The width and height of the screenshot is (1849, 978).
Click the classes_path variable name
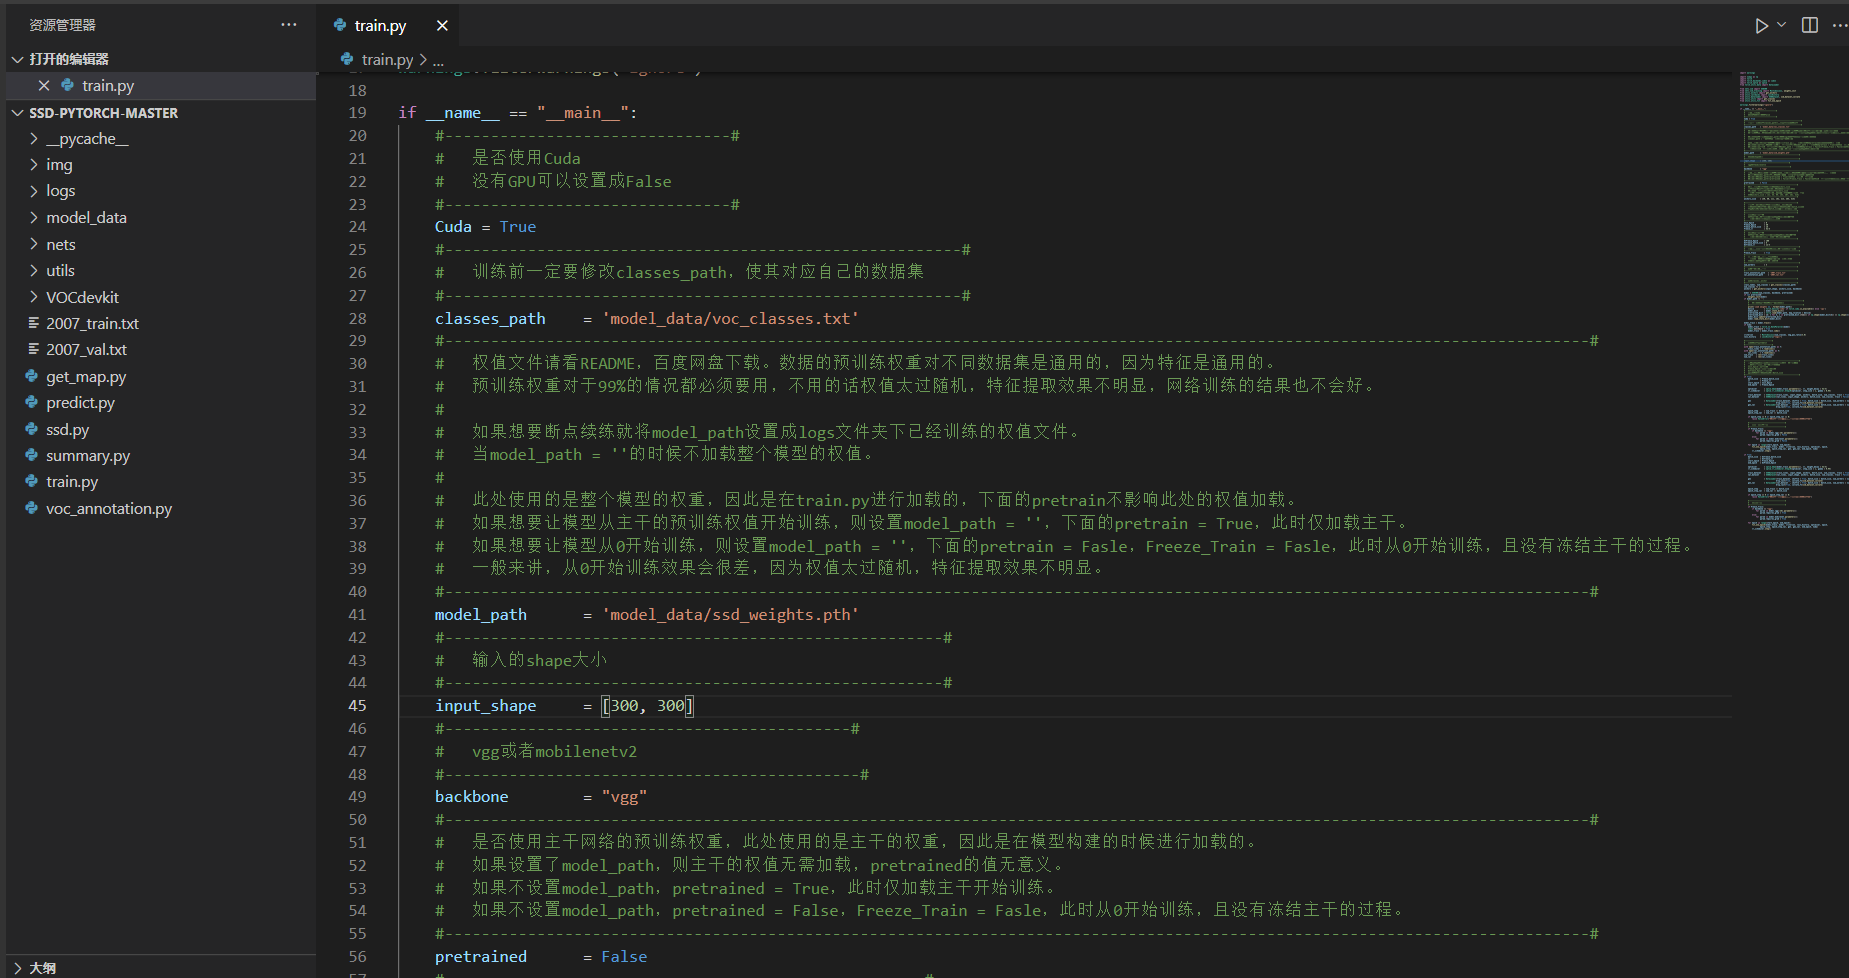(490, 319)
